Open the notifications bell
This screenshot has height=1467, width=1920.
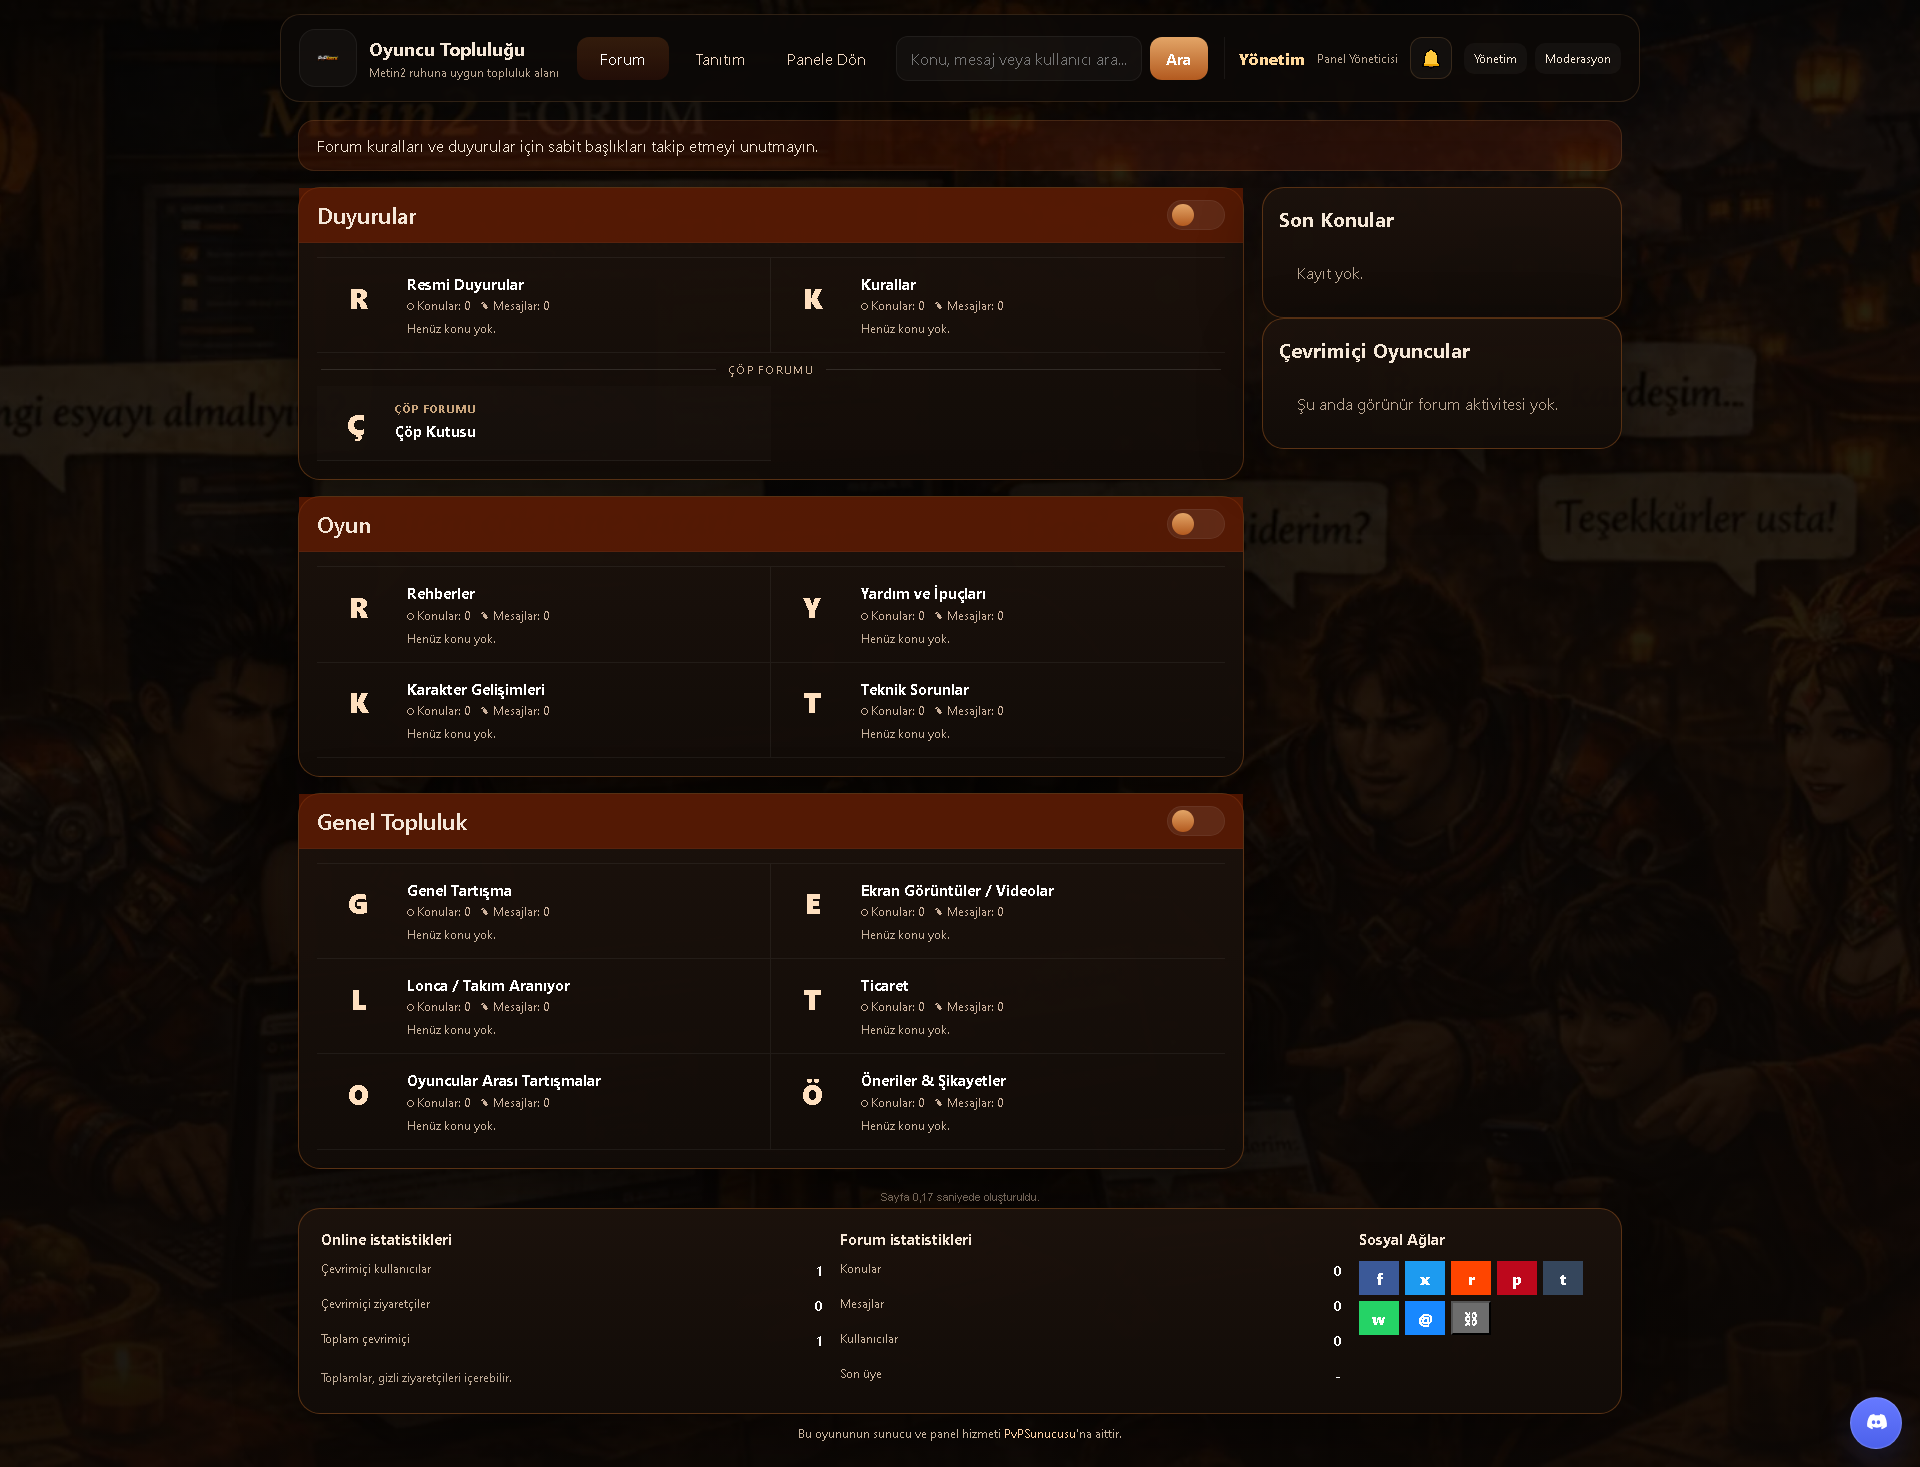pos(1430,59)
